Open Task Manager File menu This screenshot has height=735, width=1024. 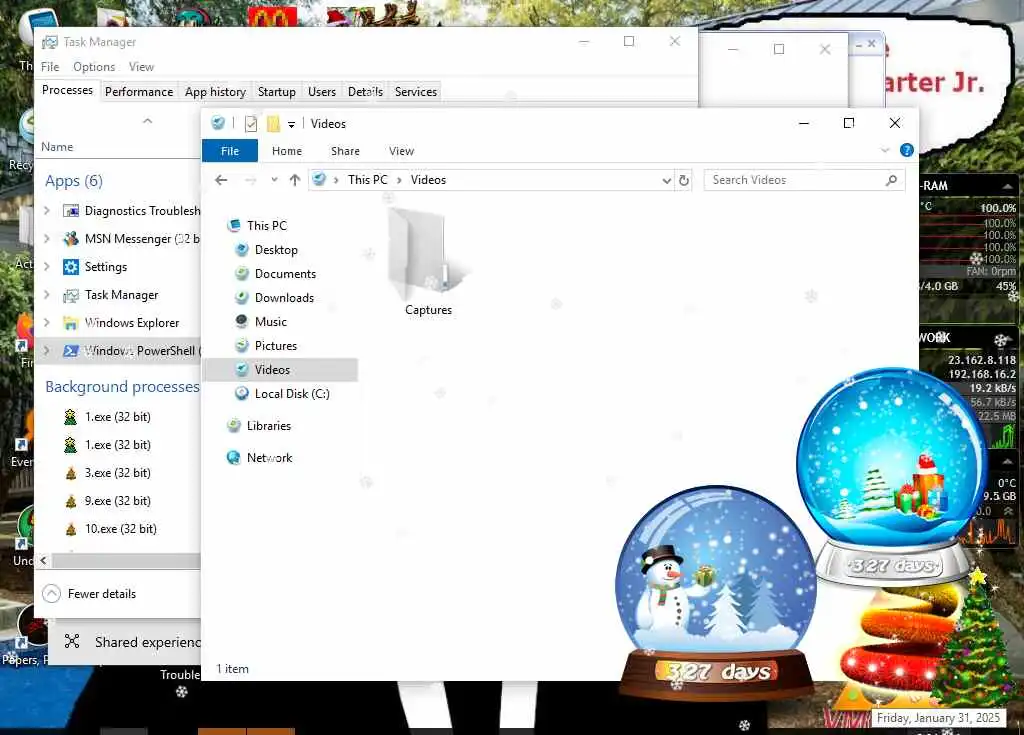(x=50, y=67)
